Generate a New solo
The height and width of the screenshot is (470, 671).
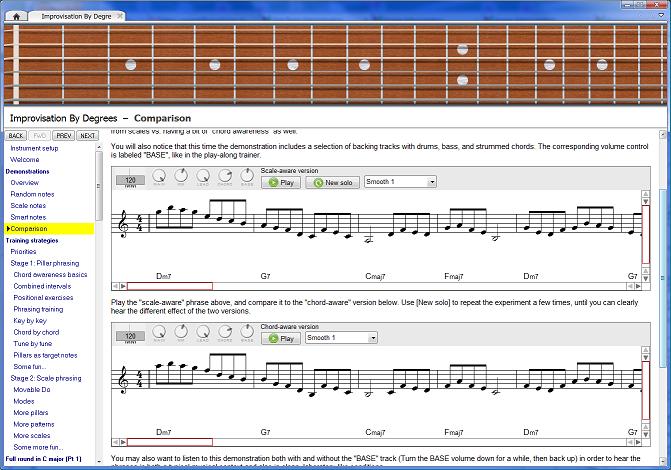(x=333, y=182)
